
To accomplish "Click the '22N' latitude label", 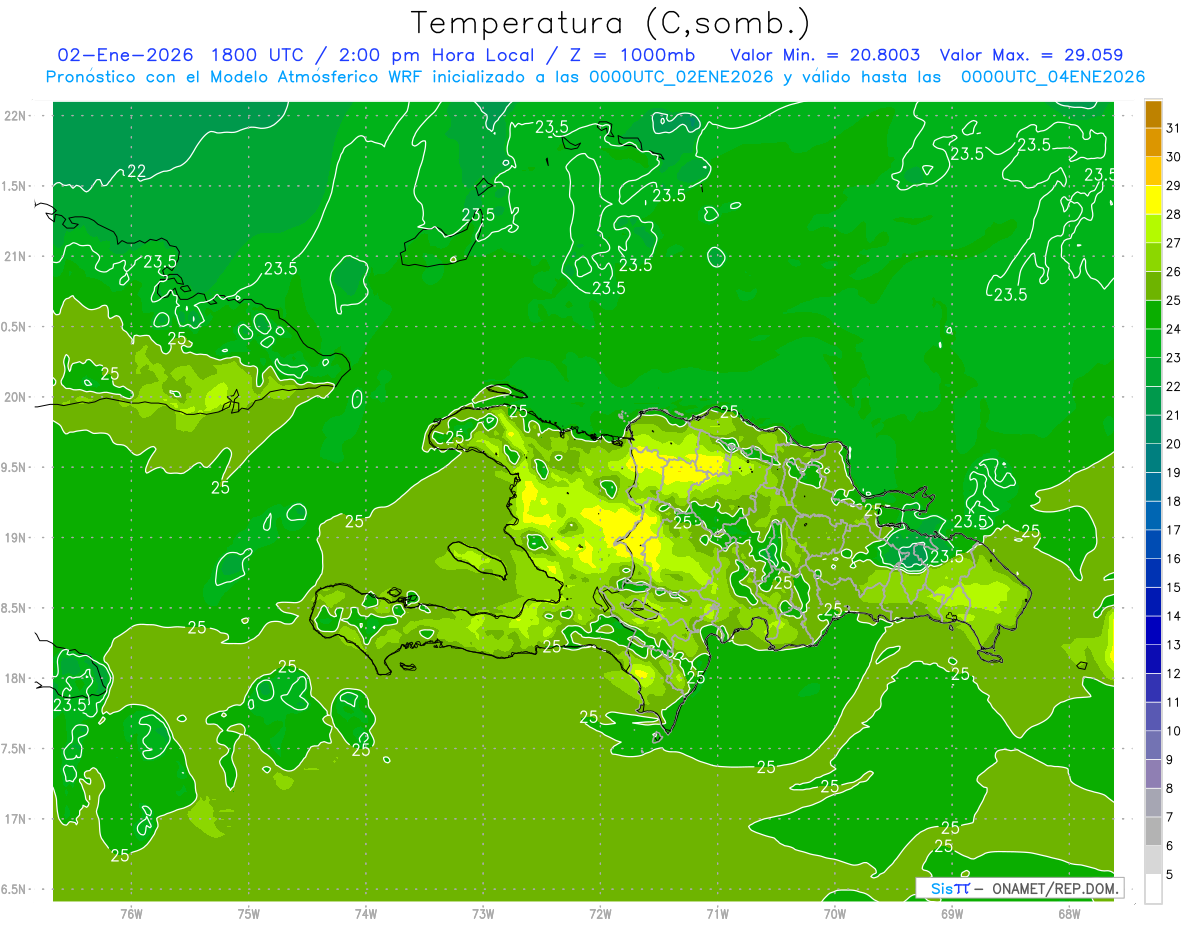I will [14, 116].
